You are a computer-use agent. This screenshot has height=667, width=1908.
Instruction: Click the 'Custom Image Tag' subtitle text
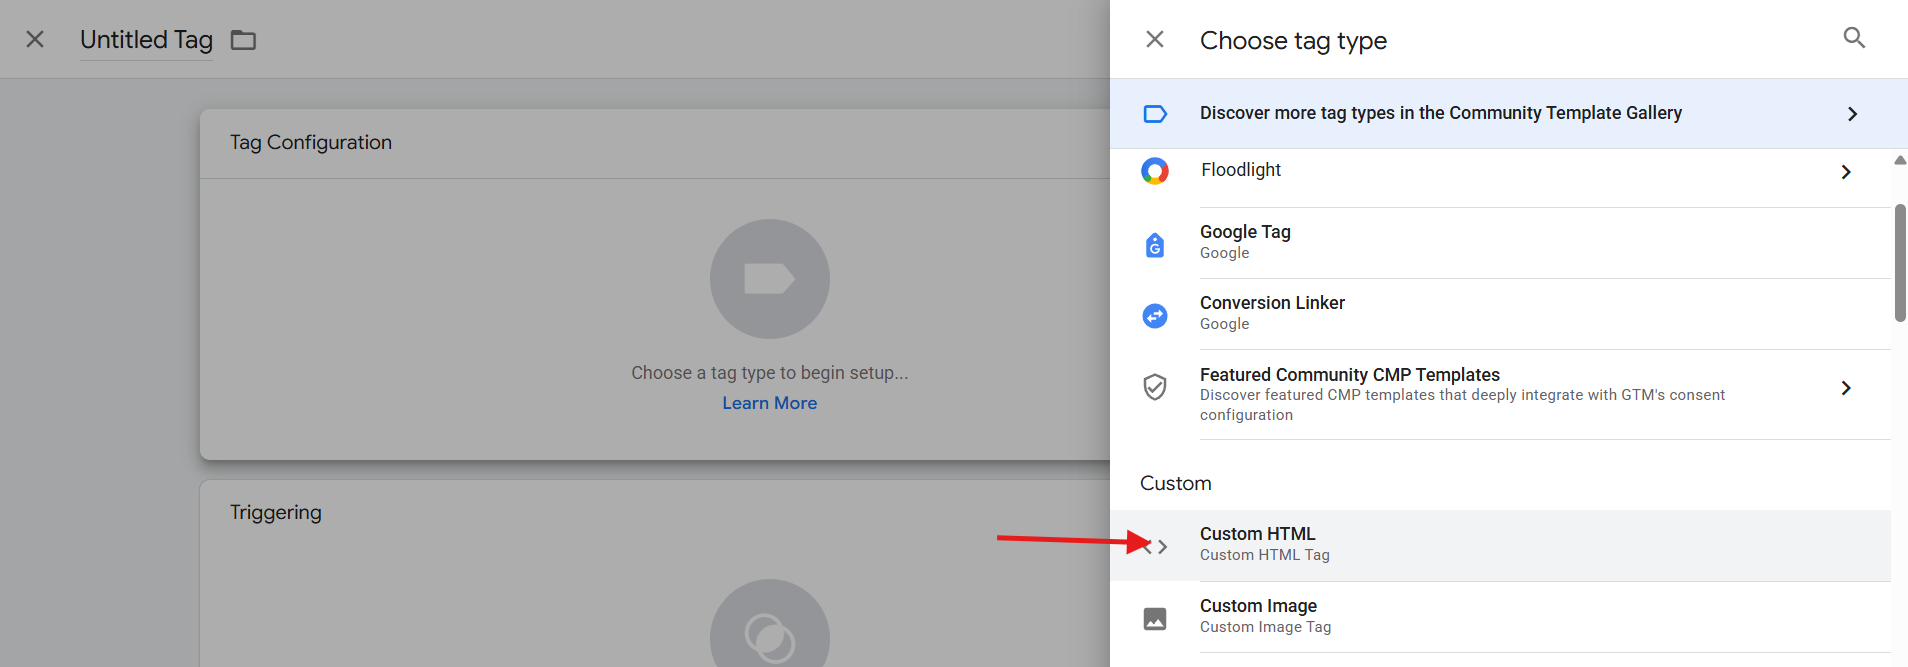1266,627
